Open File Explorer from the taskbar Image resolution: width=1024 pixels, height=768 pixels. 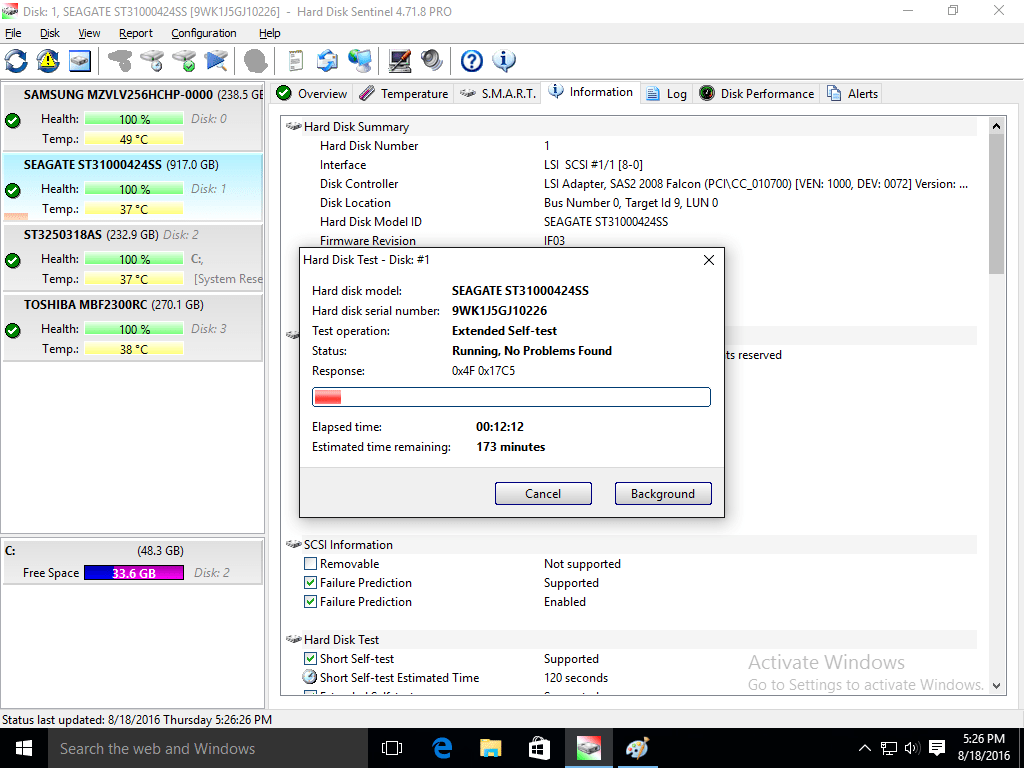(x=490, y=748)
